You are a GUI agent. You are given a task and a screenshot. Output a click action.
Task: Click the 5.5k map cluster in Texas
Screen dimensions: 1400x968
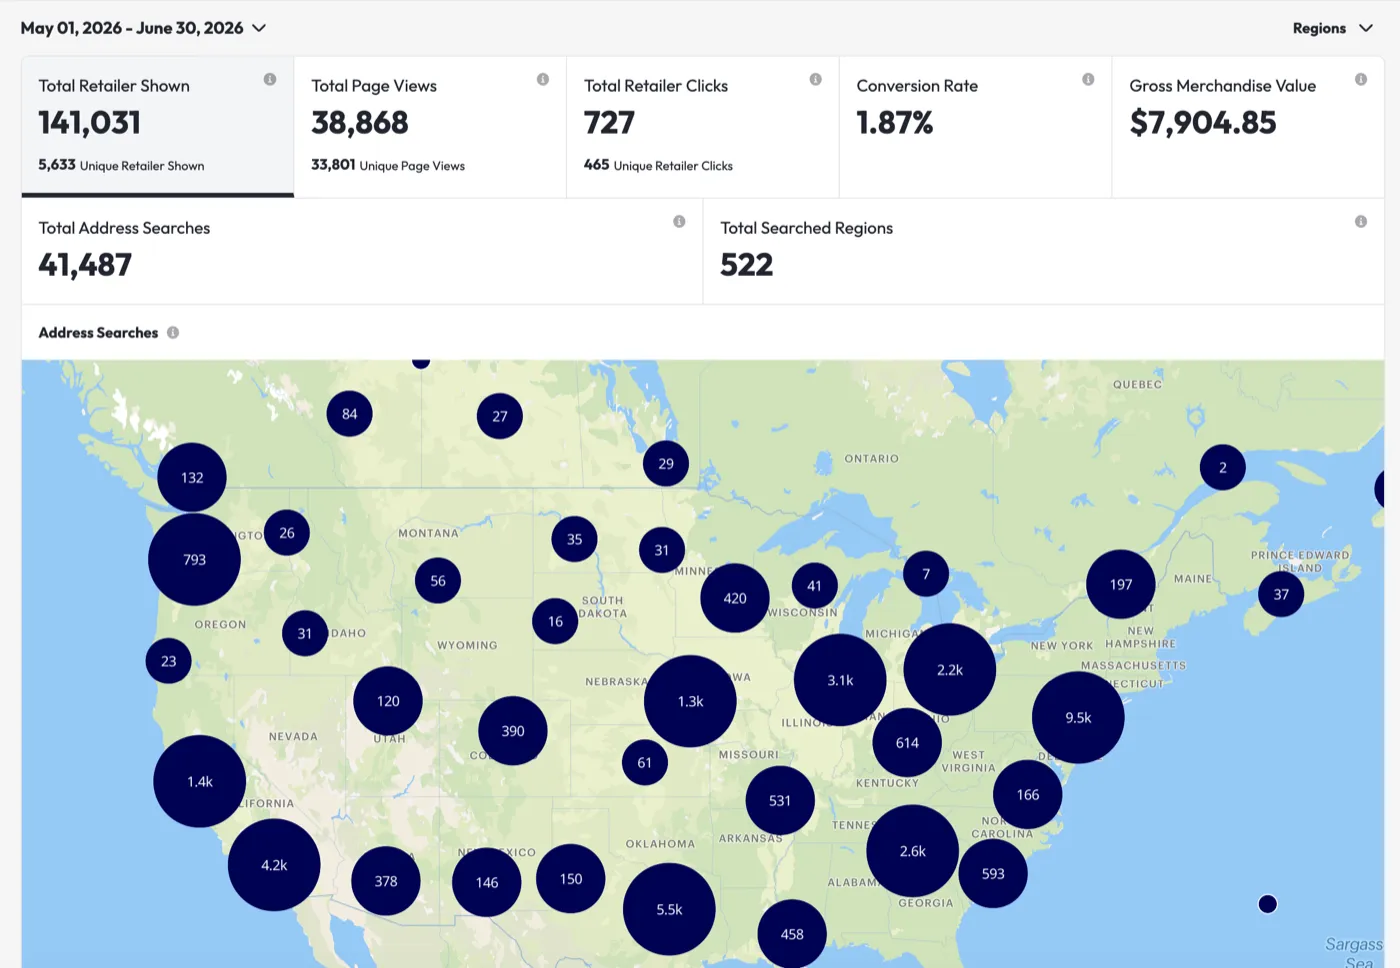[669, 909]
